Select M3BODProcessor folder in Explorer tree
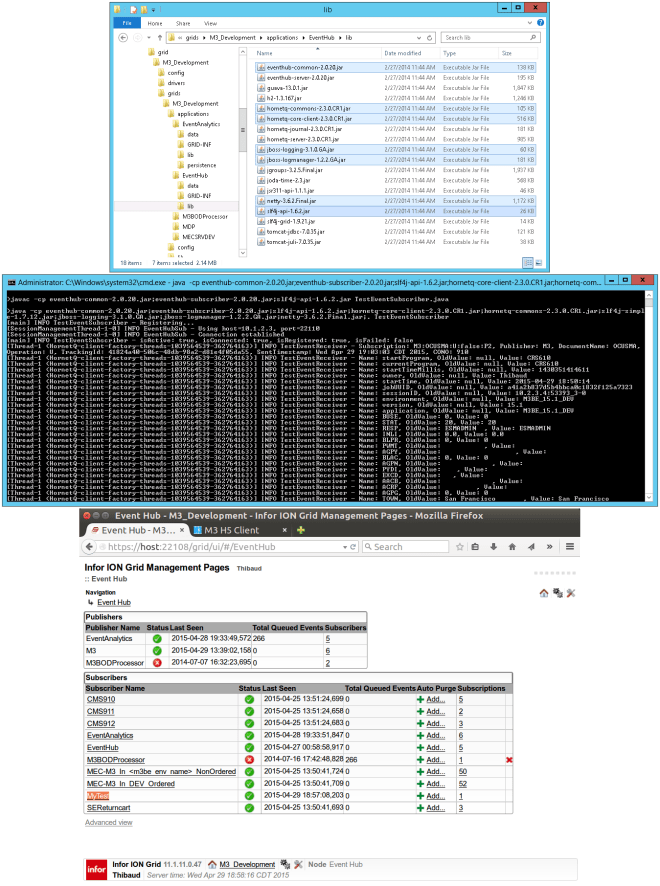 point(205,216)
